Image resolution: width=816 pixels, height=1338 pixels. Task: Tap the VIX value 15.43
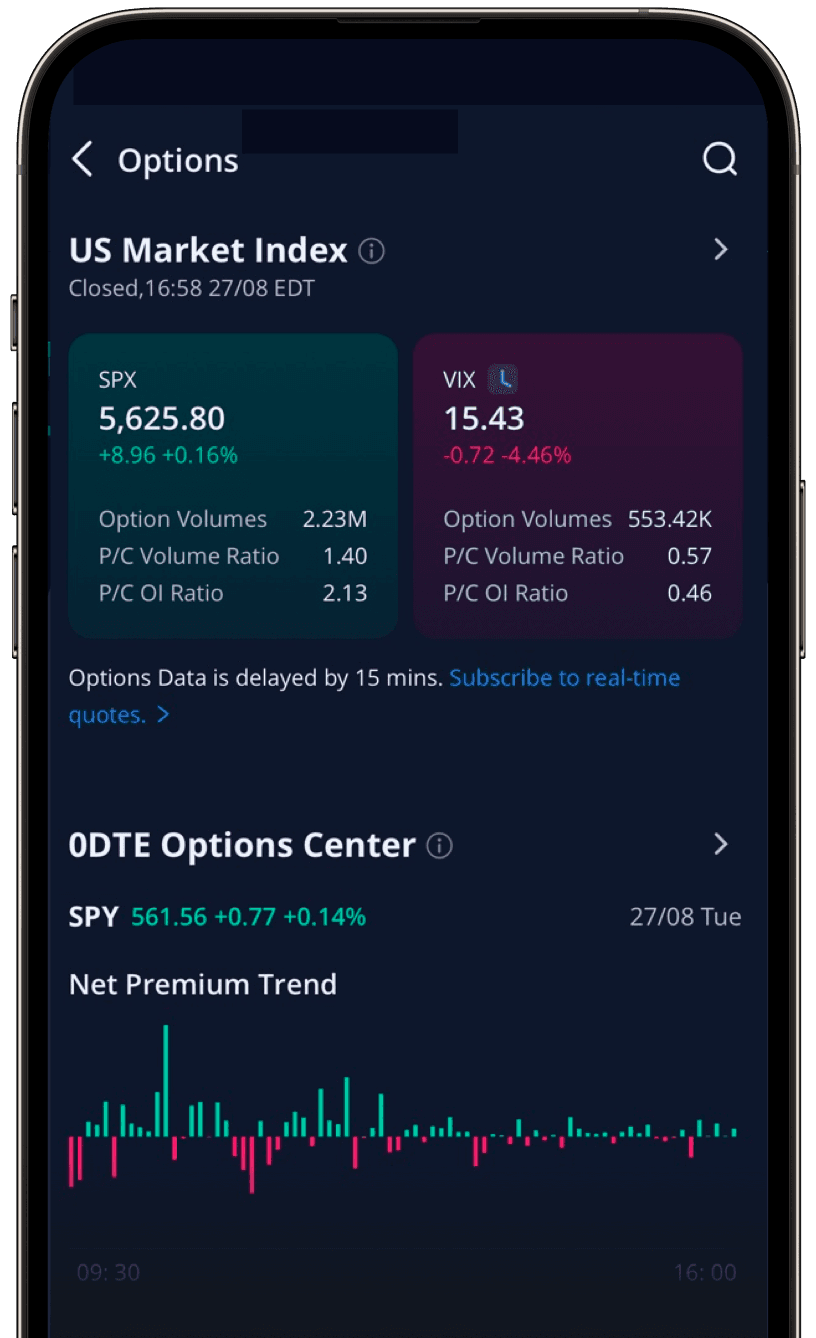[484, 418]
